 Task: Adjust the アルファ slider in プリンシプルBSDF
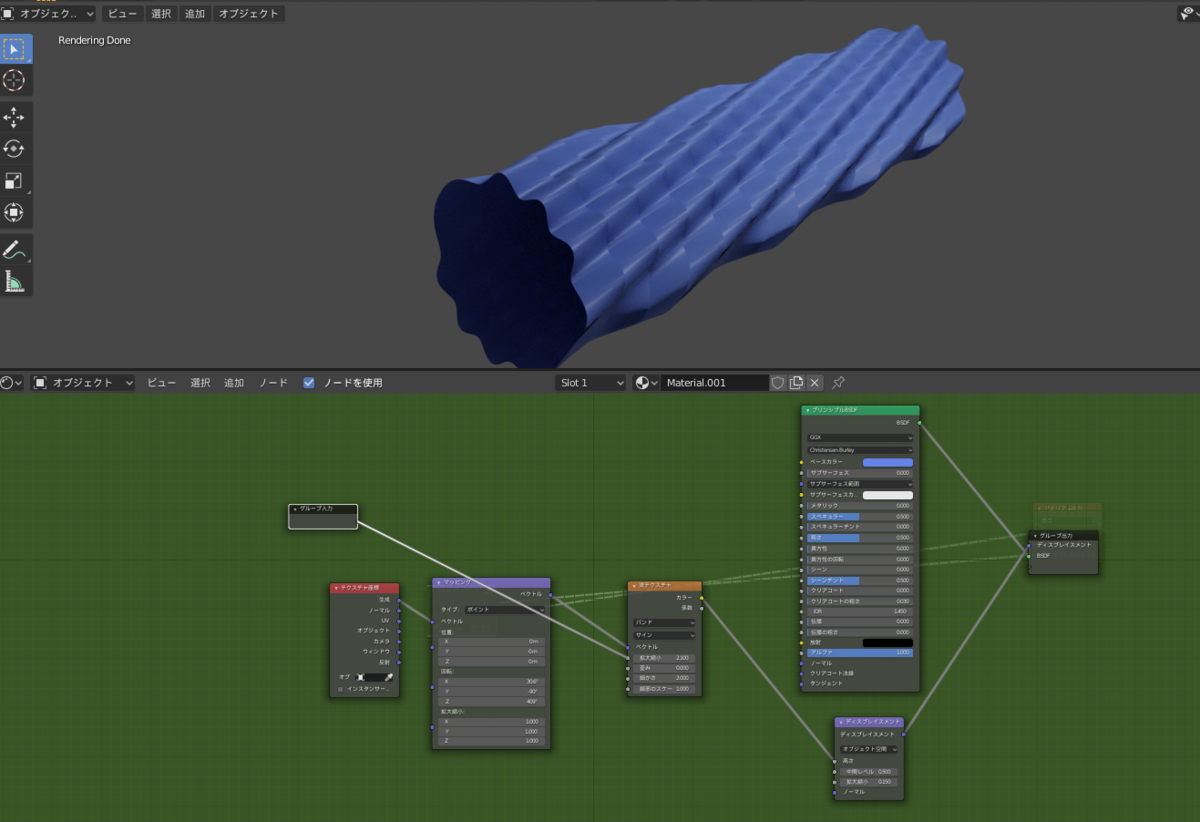pyautogui.click(x=860, y=652)
